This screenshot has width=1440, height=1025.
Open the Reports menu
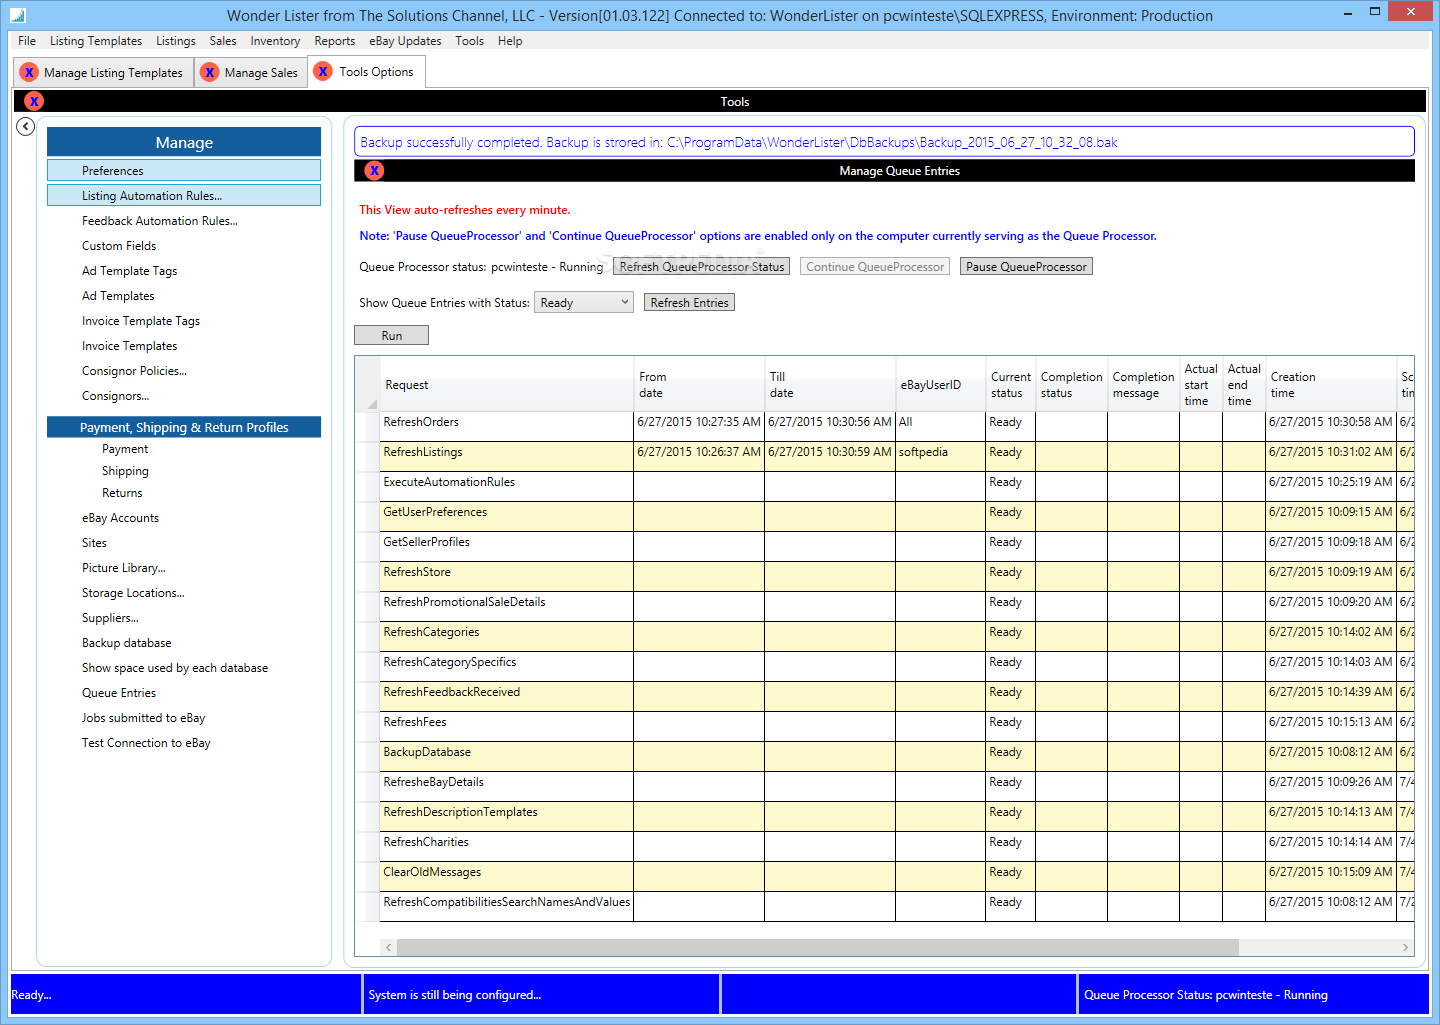pyautogui.click(x=334, y=41)
